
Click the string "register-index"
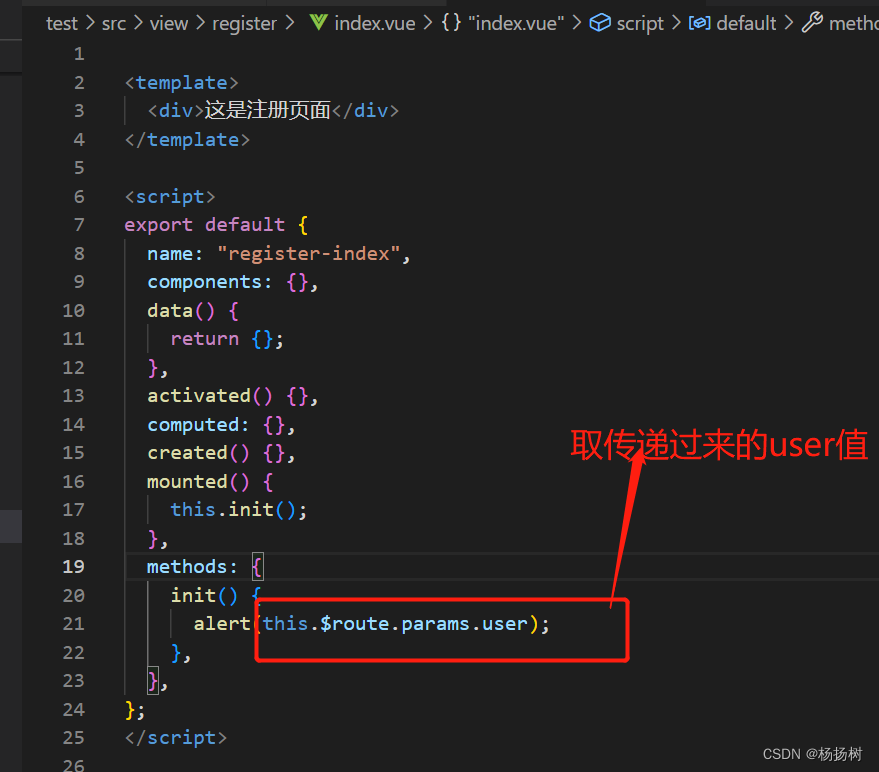click(x=309, y=254)
